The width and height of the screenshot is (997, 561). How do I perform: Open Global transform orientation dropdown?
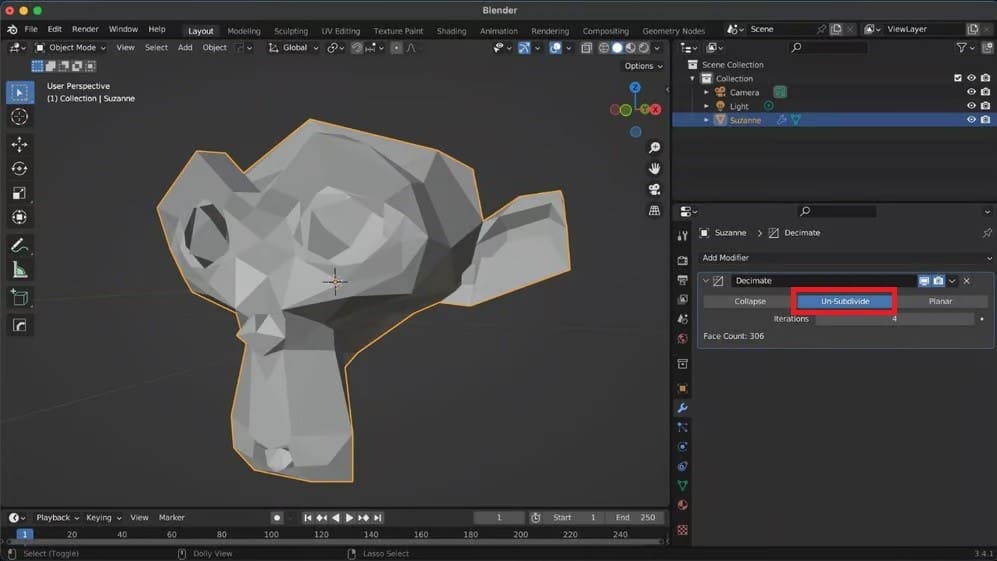[x=293, y=48]
